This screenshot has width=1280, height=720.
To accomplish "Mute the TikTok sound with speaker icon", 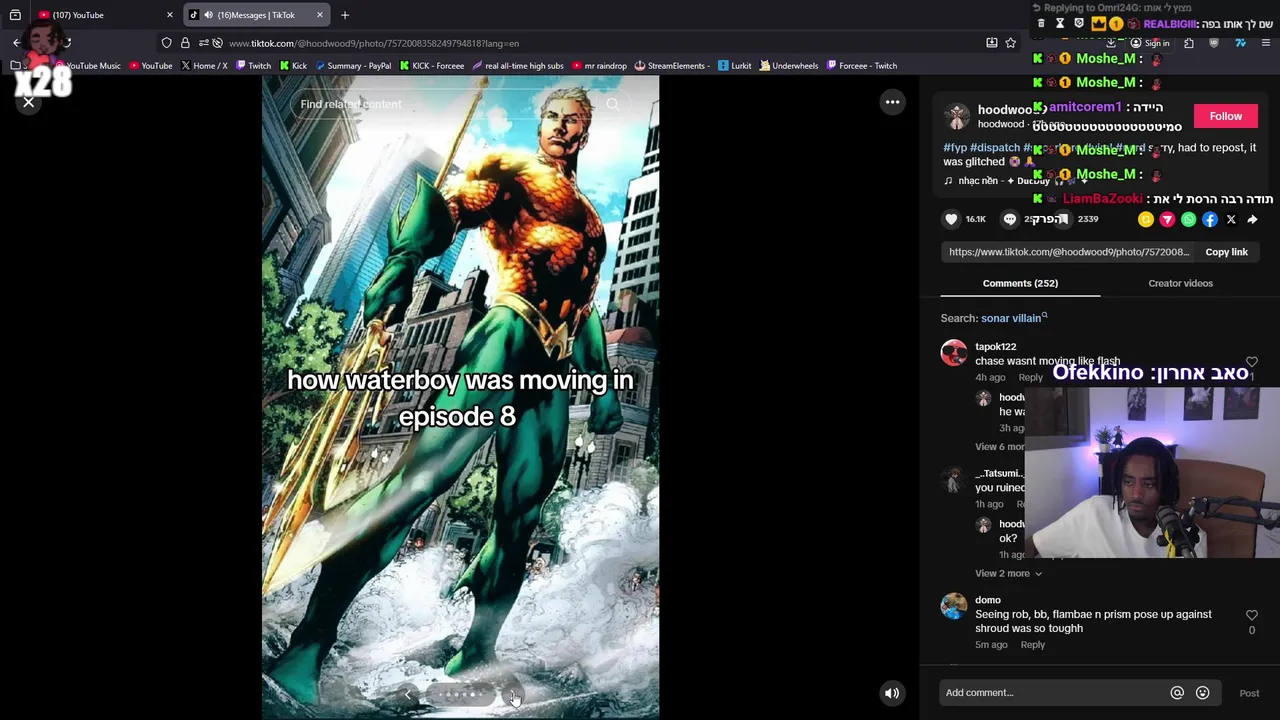I will coord(891,693).
